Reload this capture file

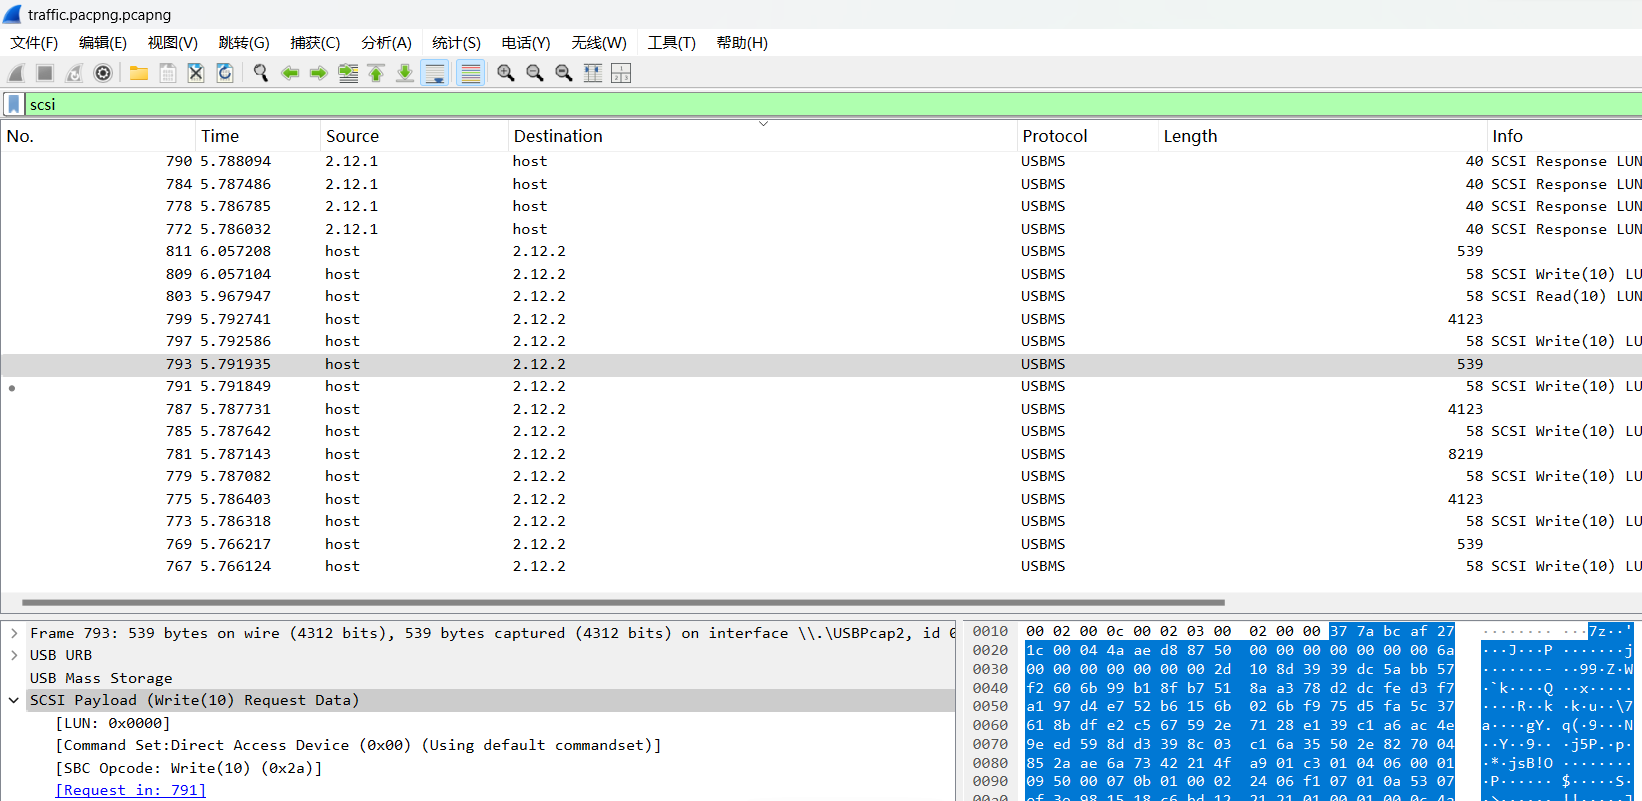coord(226,73)
